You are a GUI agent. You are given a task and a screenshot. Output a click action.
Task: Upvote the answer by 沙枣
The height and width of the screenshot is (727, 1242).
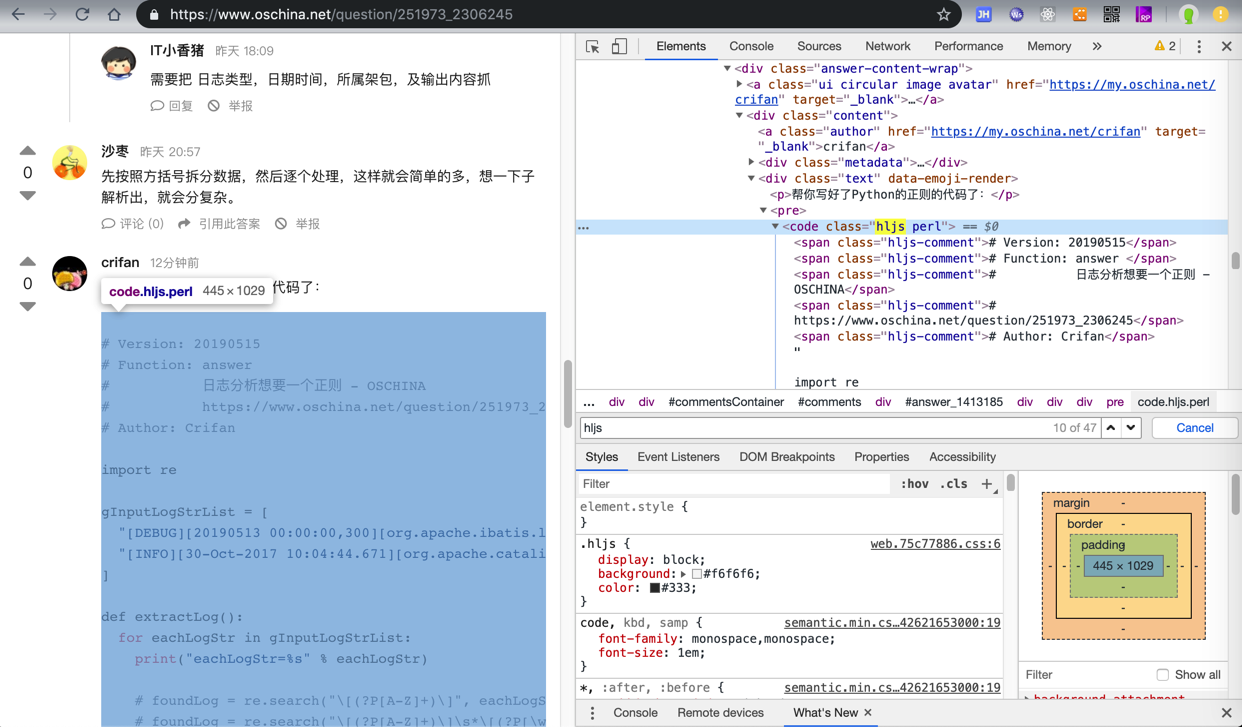28,151
